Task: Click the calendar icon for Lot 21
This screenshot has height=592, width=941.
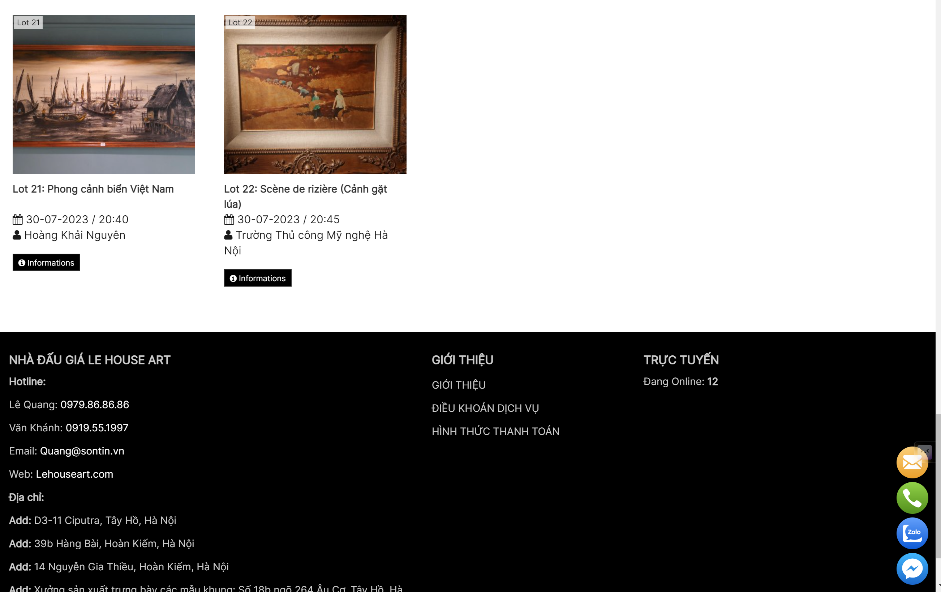Action: point(17,219)
